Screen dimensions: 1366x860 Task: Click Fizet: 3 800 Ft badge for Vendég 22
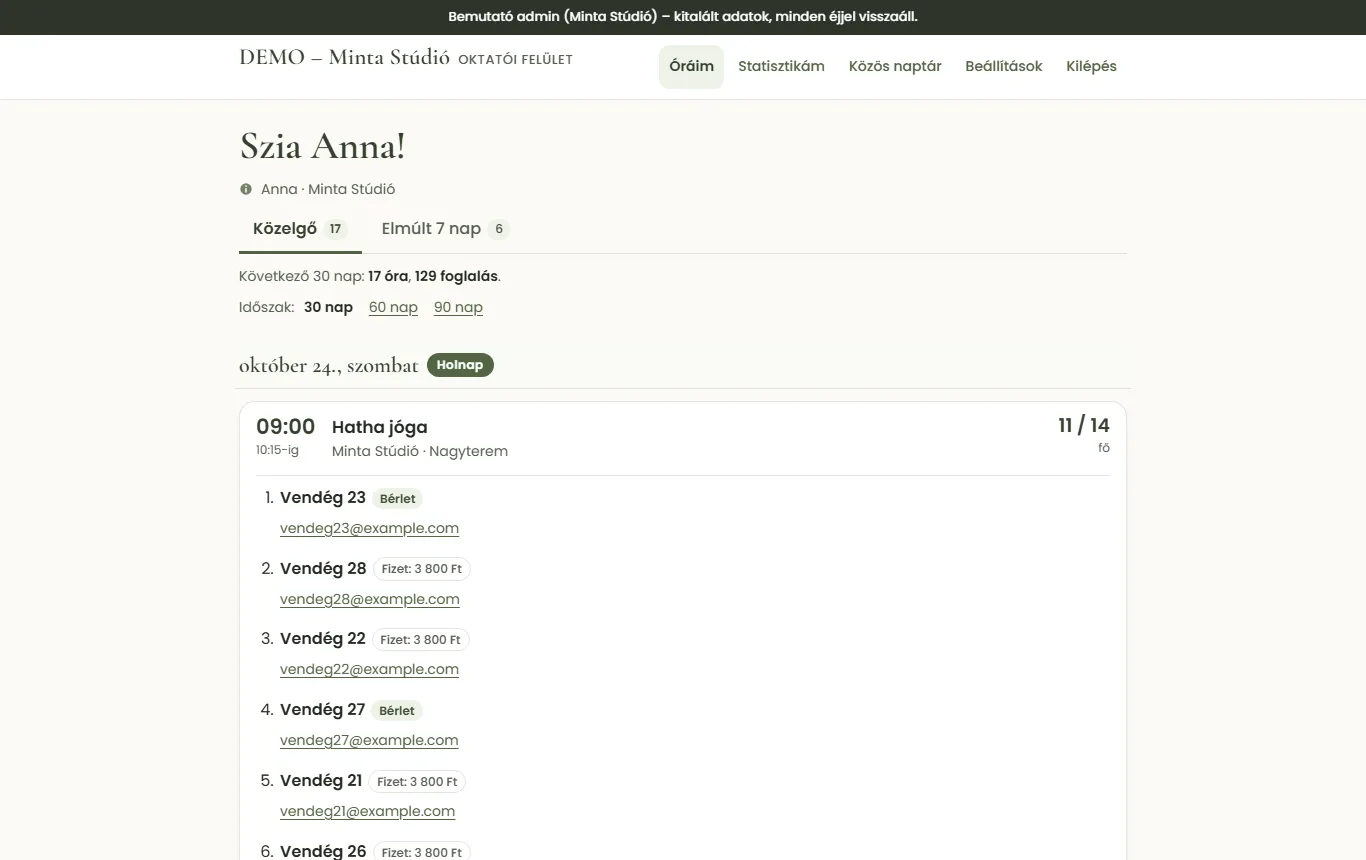click(x=421, y=639)
